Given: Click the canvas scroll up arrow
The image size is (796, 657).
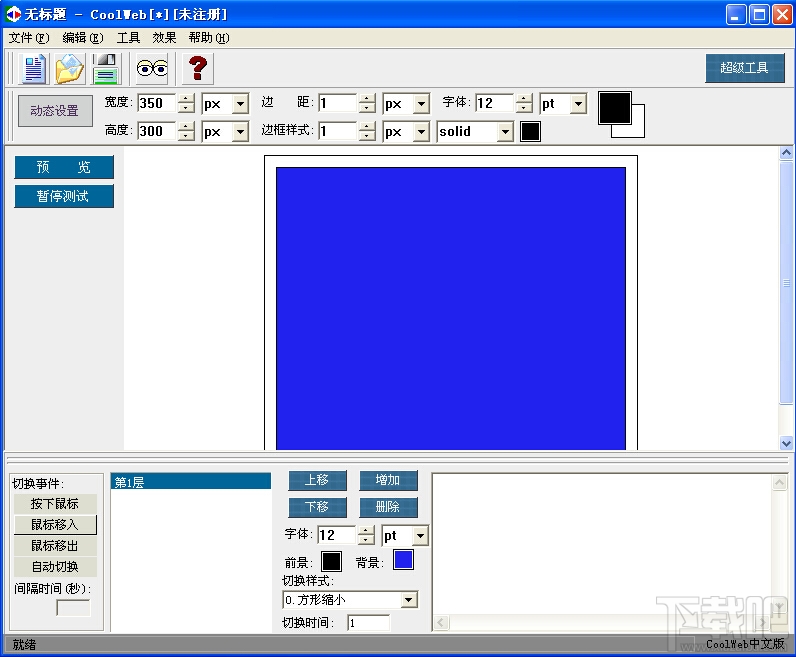Looking at the screenshot, I should [x=786, y=153].
